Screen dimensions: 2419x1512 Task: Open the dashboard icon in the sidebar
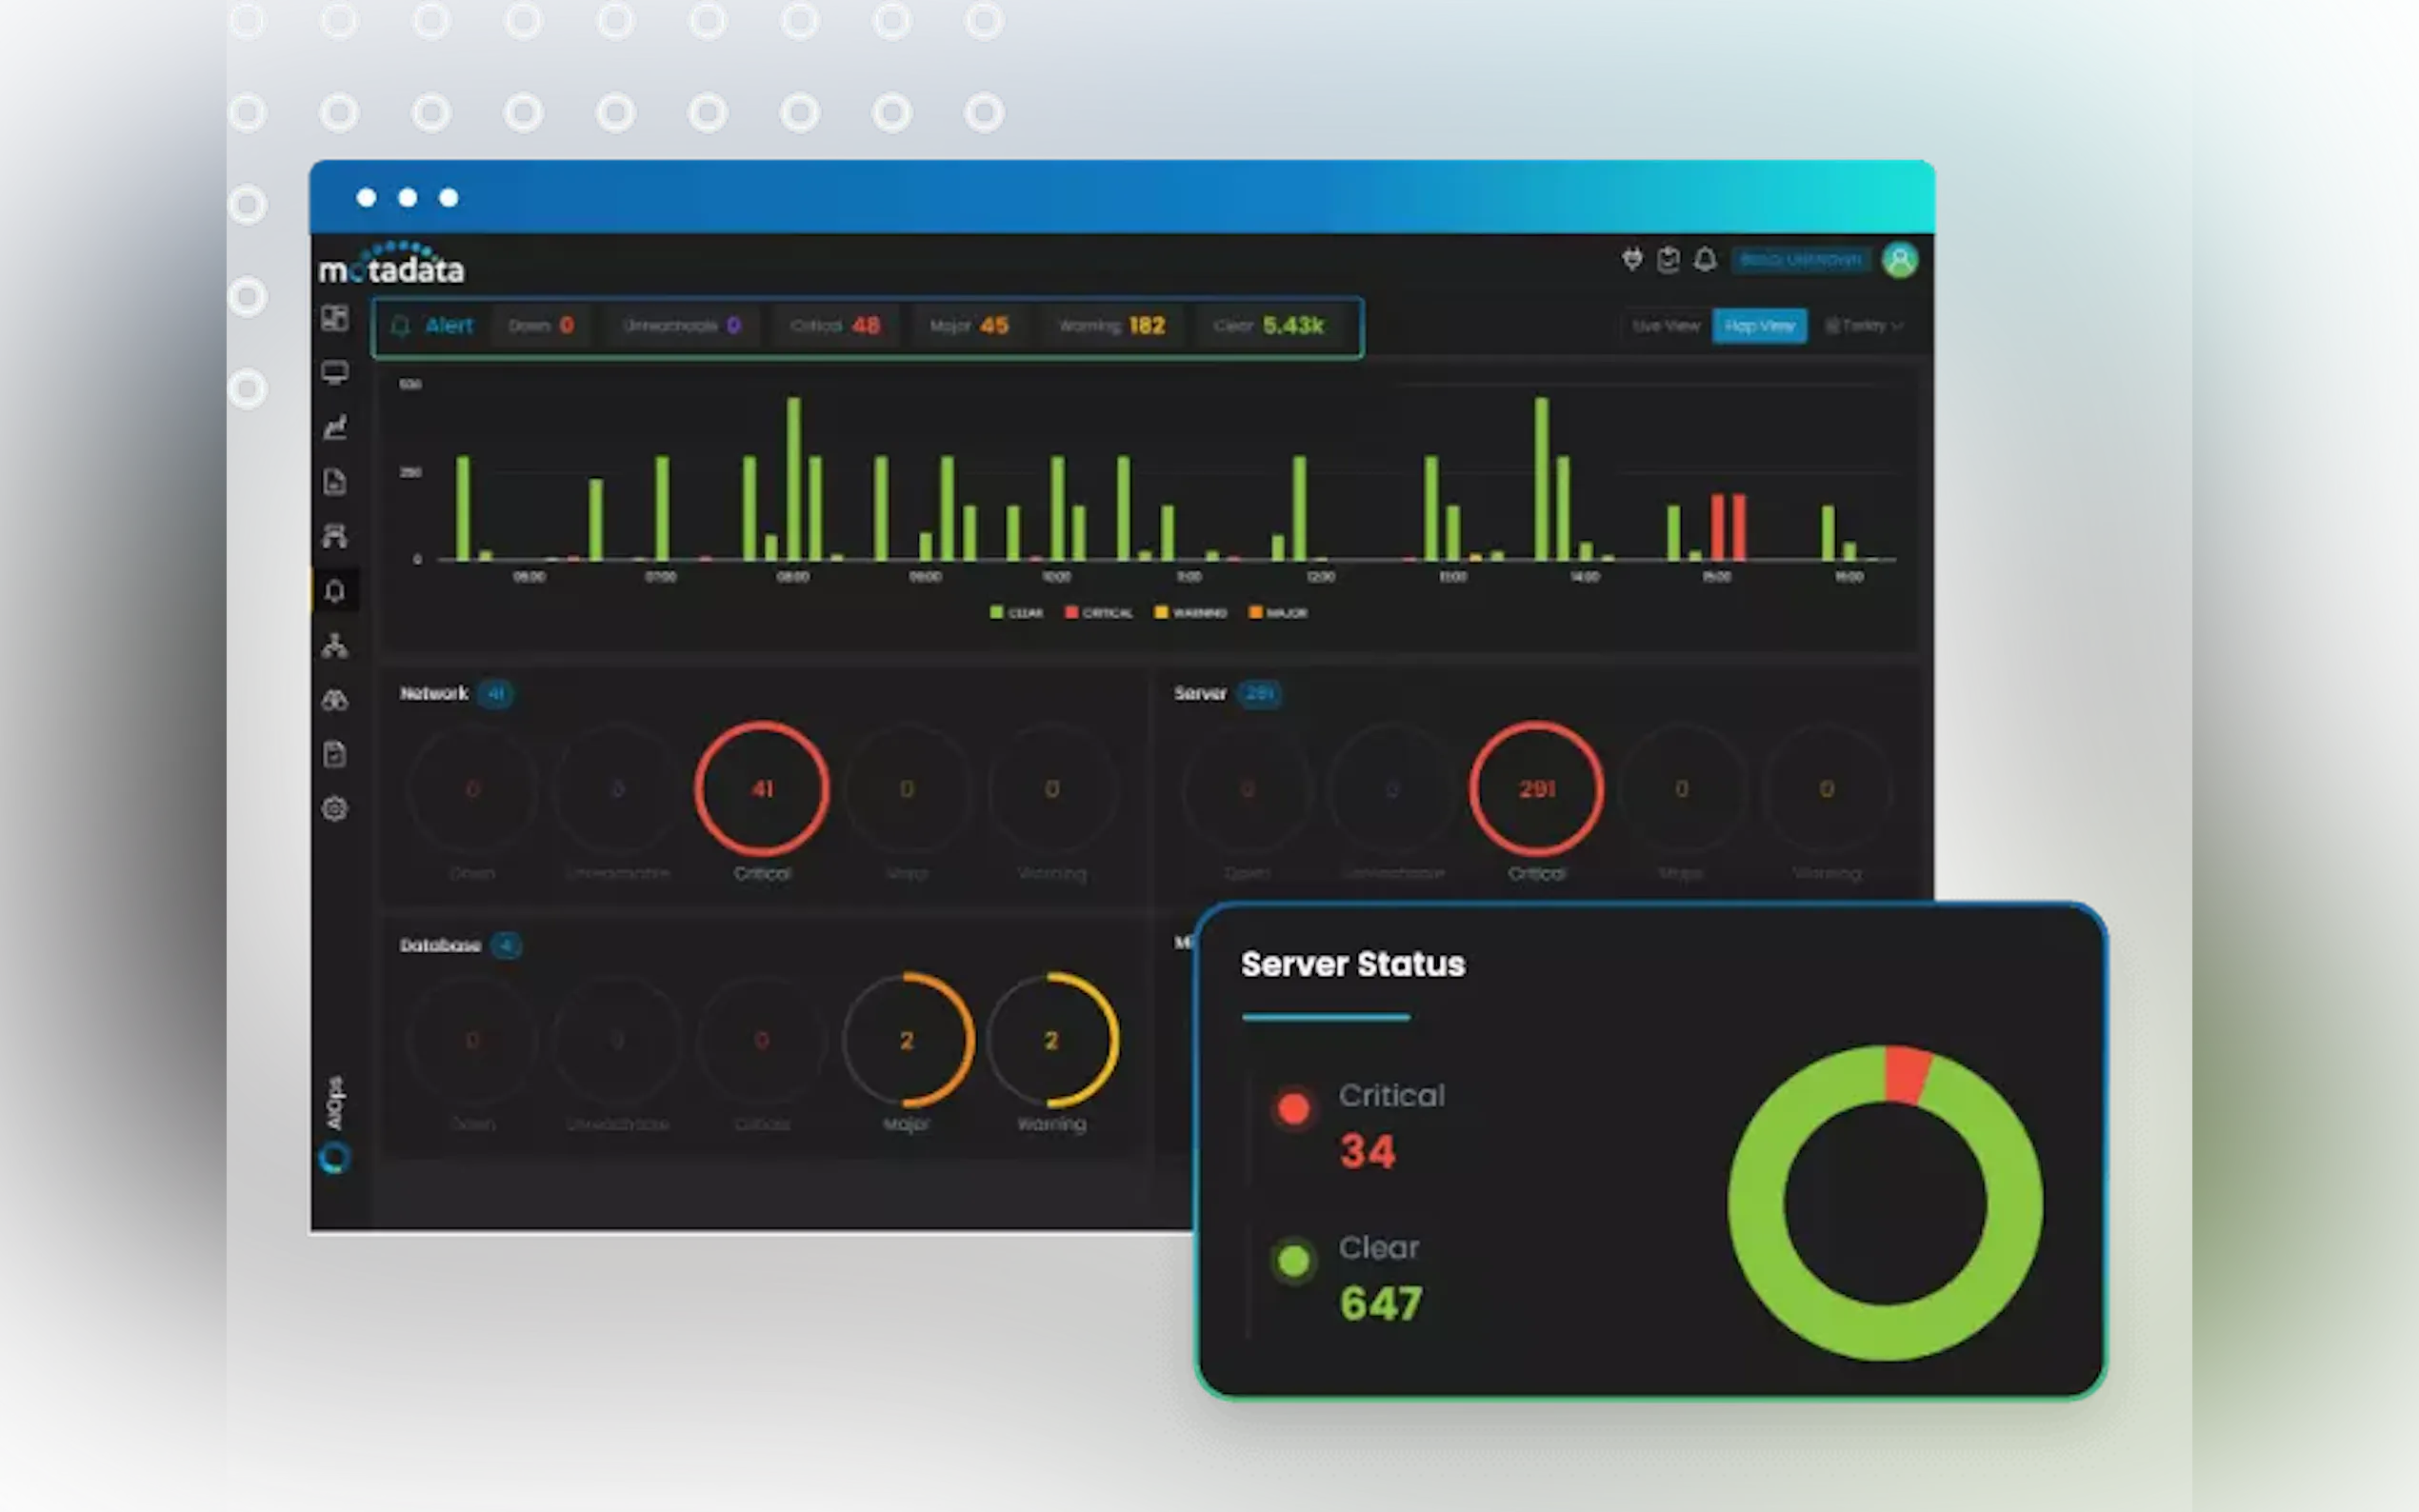click(x=335, y=319)
